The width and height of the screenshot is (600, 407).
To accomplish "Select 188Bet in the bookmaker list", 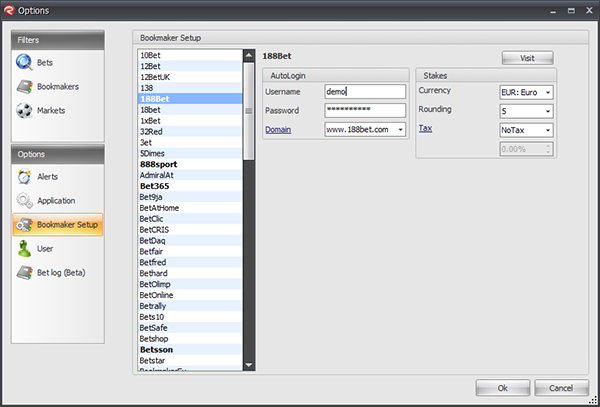I will pyautogui.click(x=190, y=99).
